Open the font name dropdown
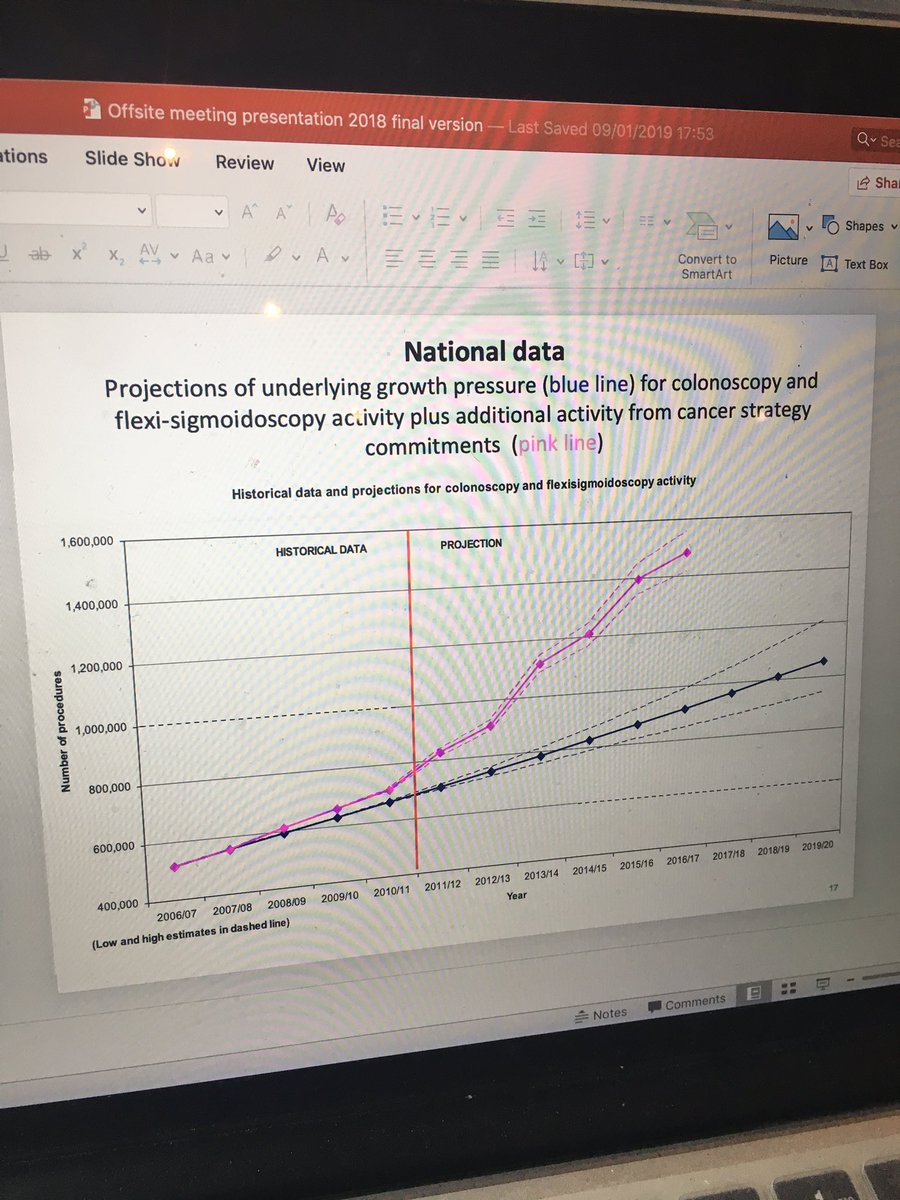The width and height of the screenshot is (900, 1200). [142, 211]
